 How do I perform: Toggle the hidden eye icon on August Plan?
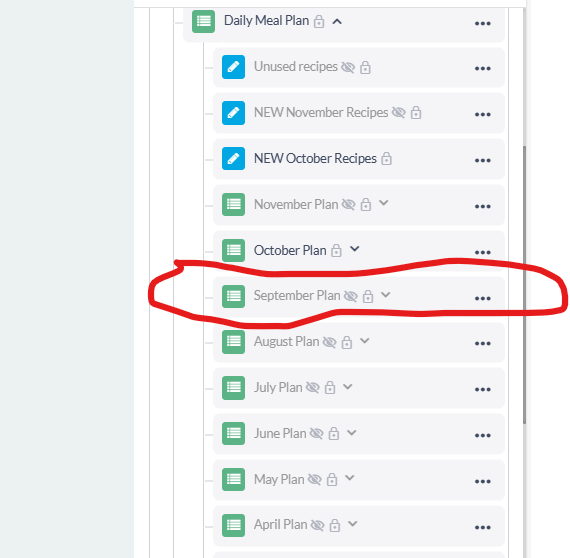pos(329,342)
